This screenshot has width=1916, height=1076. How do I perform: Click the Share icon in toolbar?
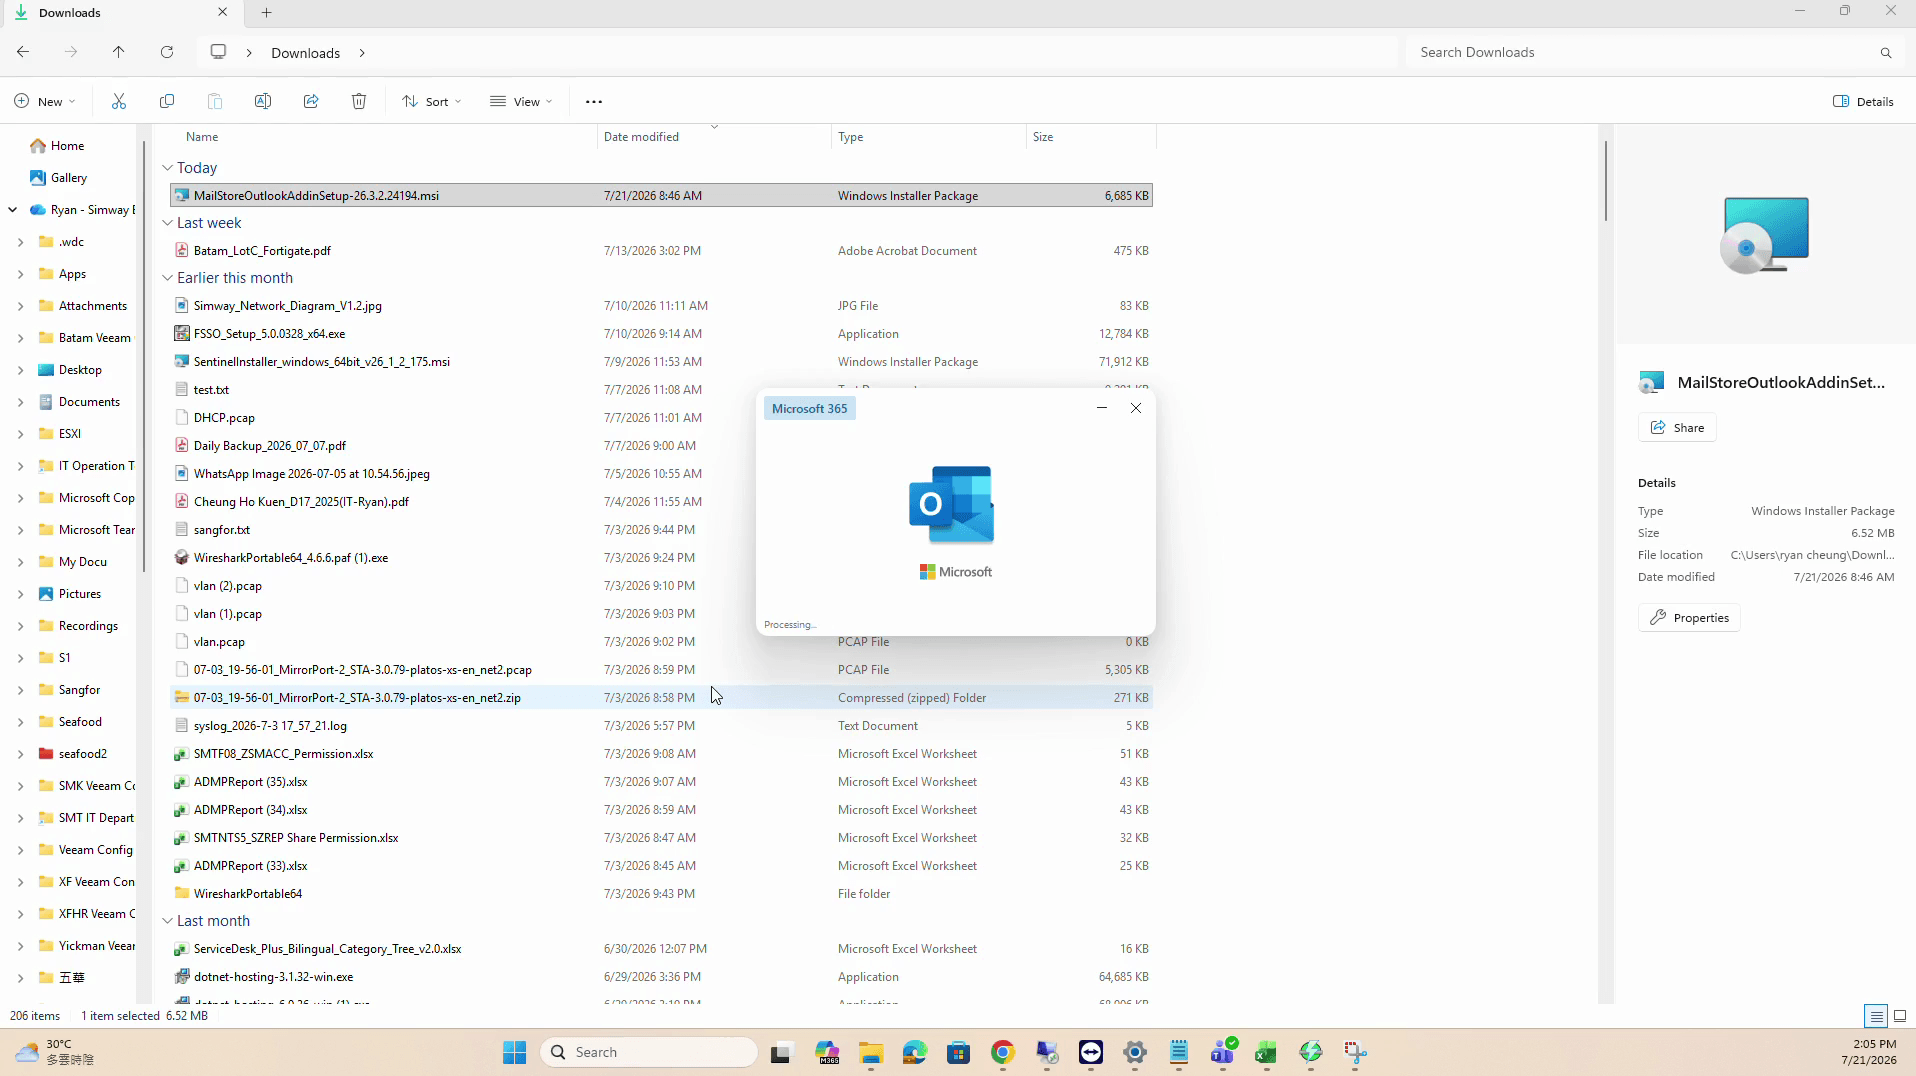[x=311, y=101]
